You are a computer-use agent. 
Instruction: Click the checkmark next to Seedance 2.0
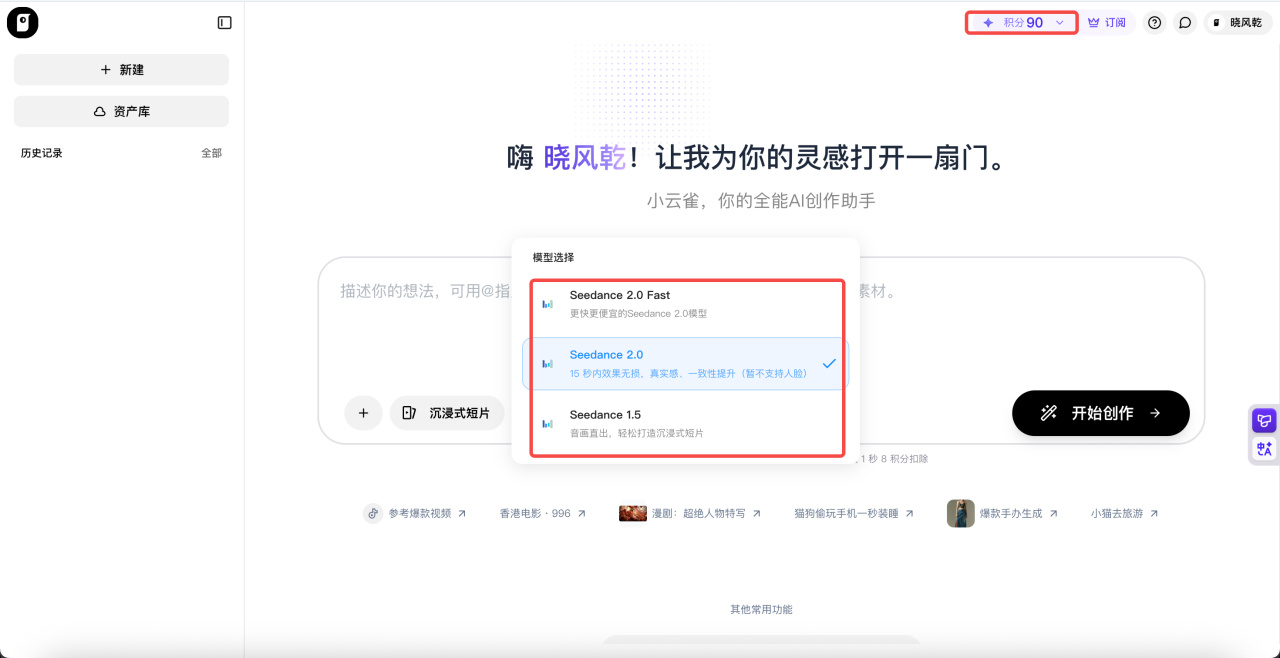pyautogui.click(x=829, y=364)
